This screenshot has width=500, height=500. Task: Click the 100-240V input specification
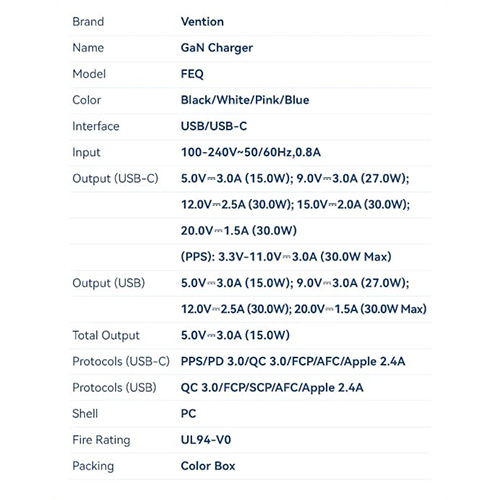tap(251, 152)
